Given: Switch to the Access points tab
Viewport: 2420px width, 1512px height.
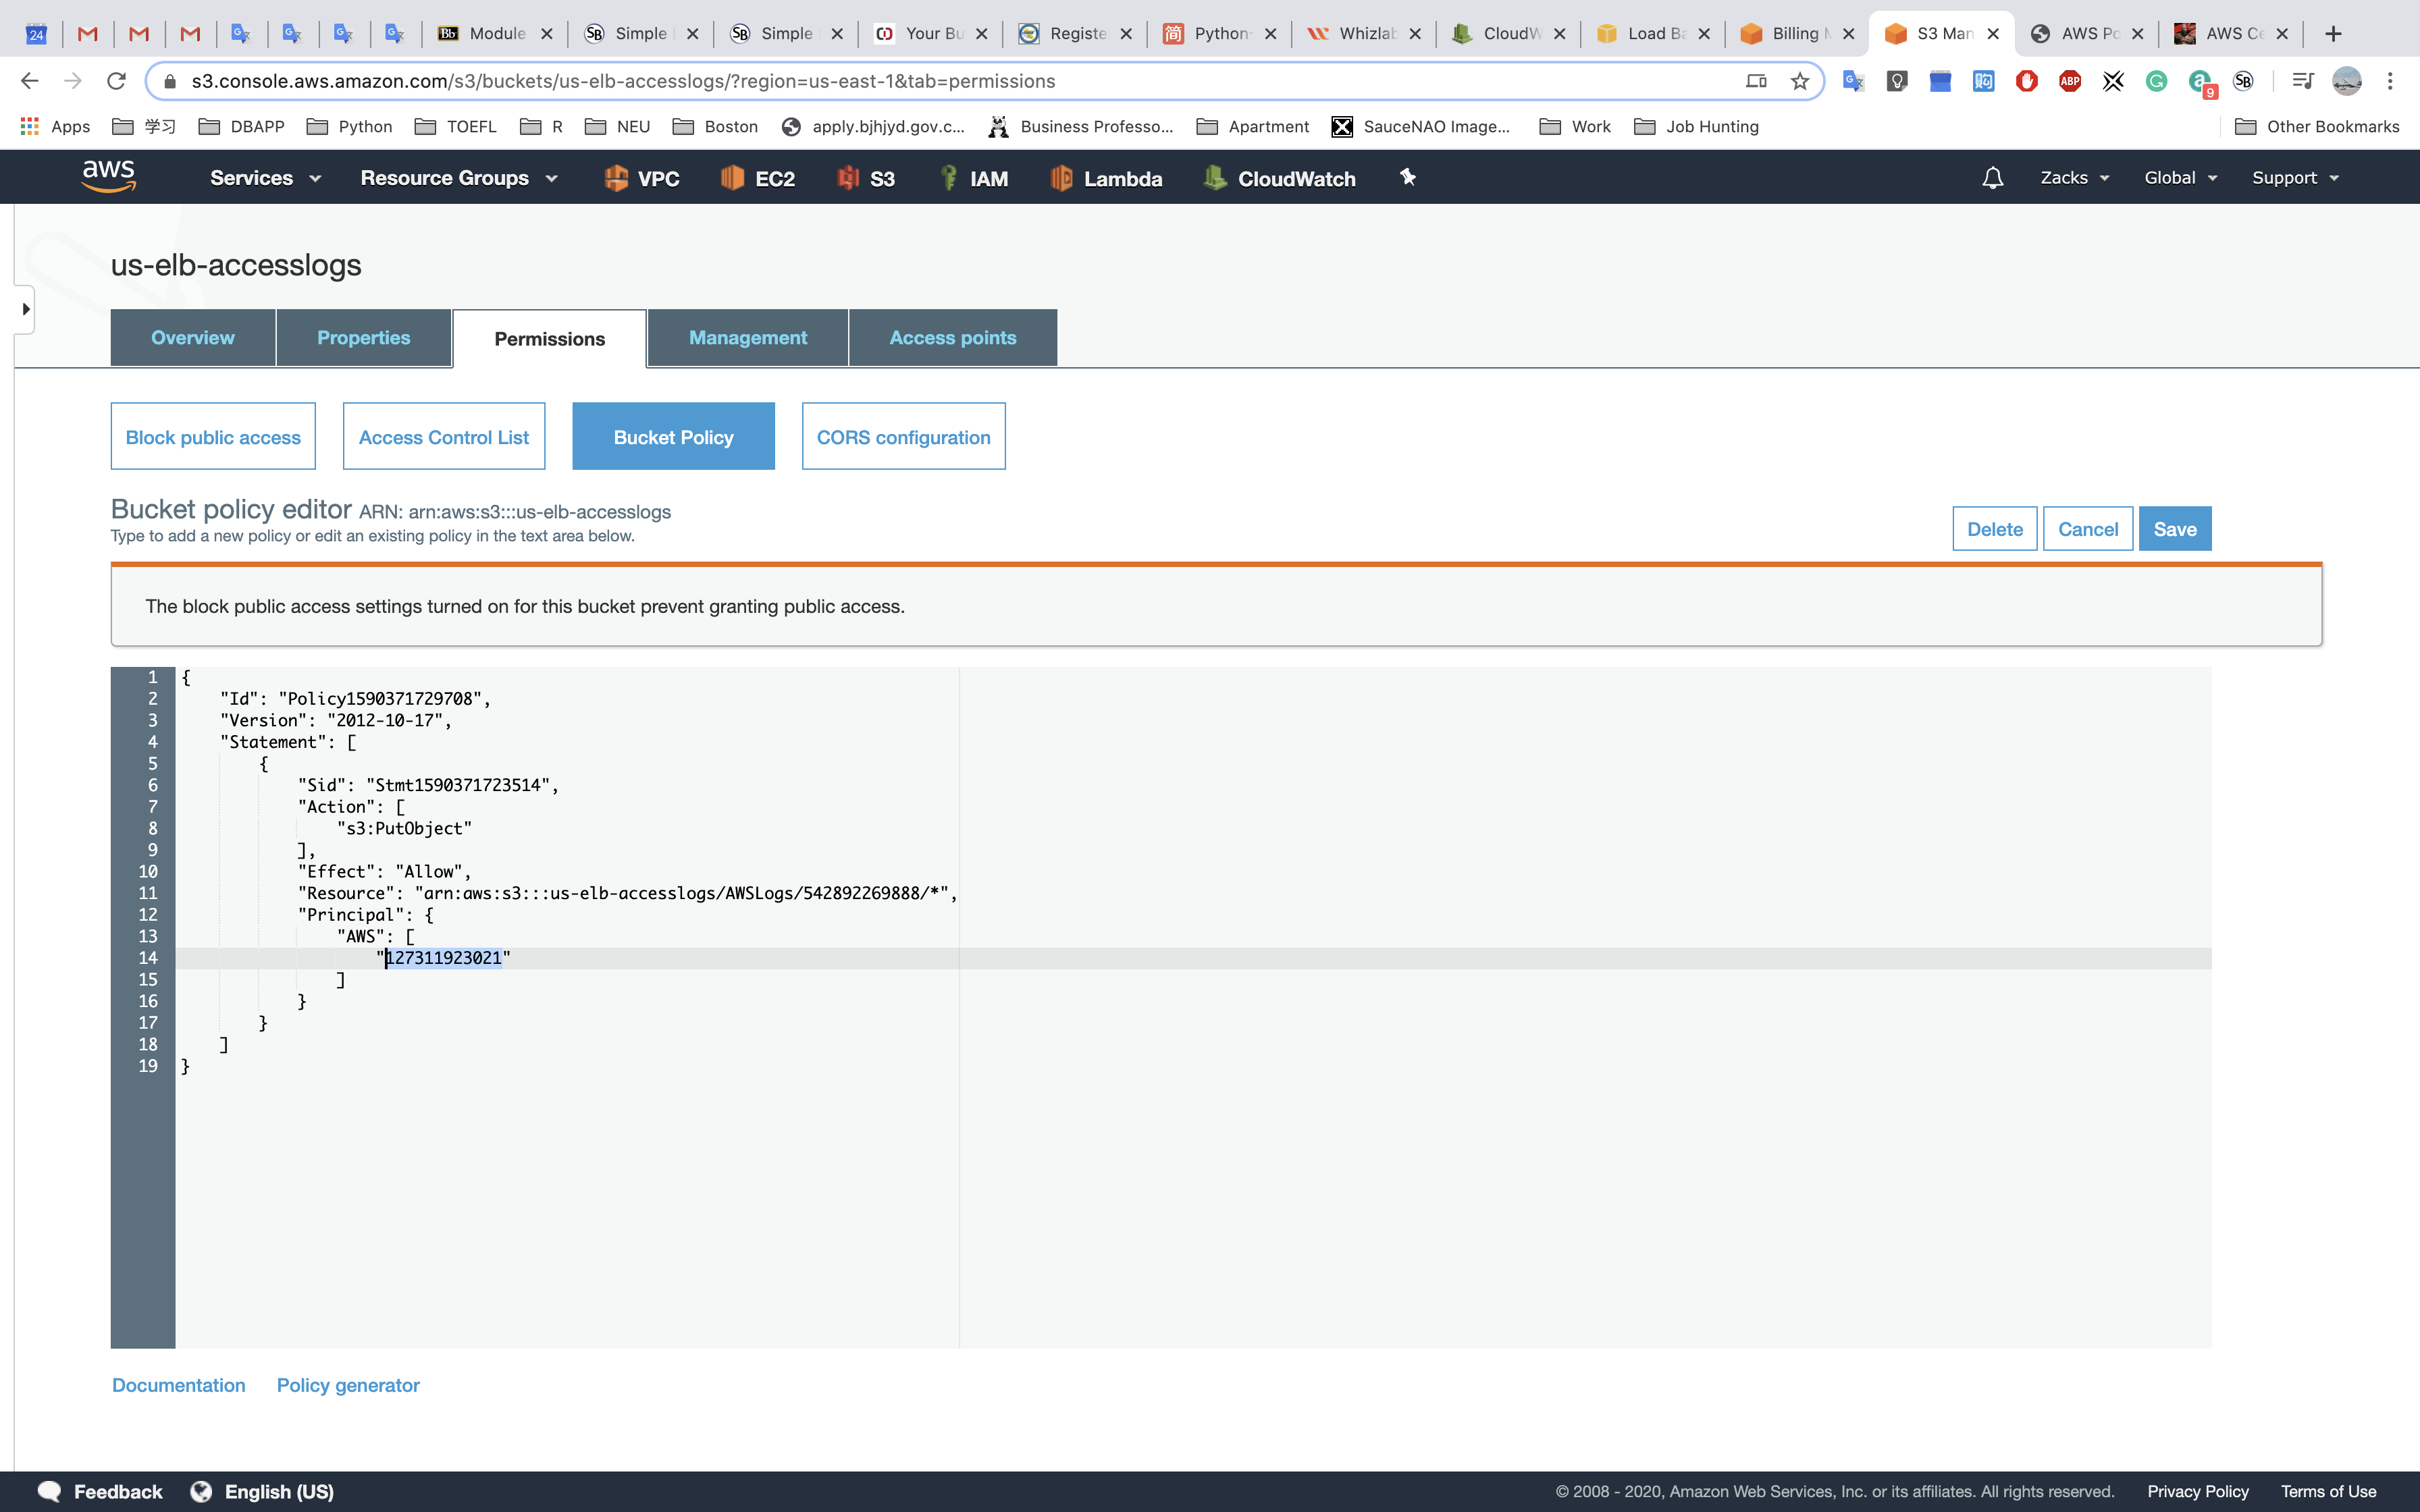Looking at the screenshot, I should [x=952, y=338].
